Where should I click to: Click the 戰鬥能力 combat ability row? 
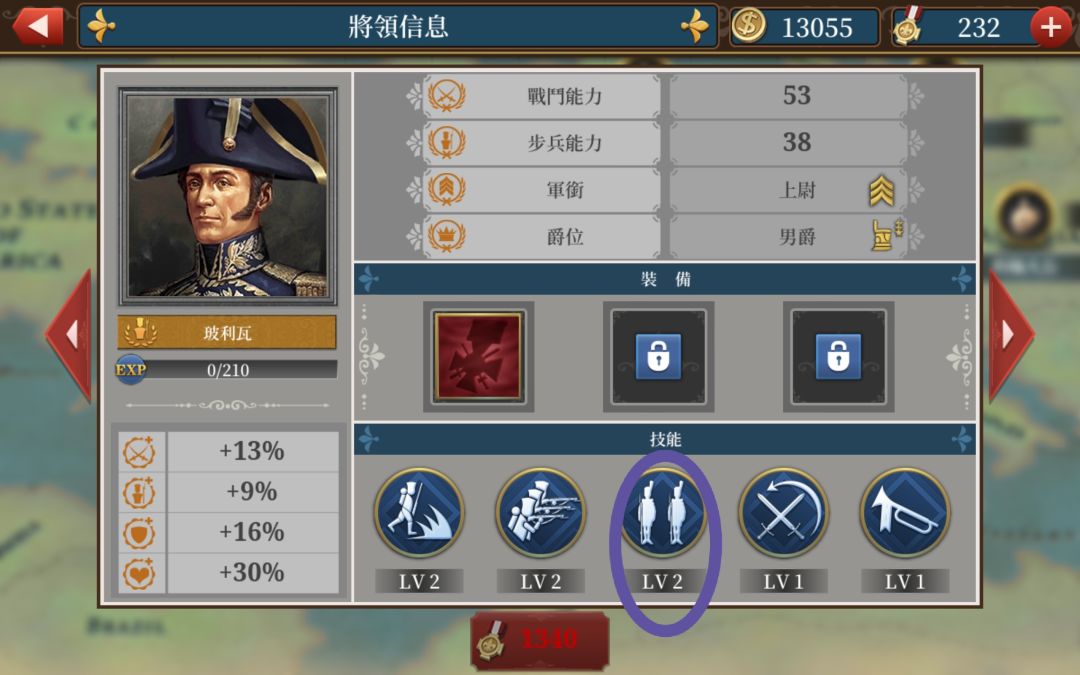coord(665,96)
